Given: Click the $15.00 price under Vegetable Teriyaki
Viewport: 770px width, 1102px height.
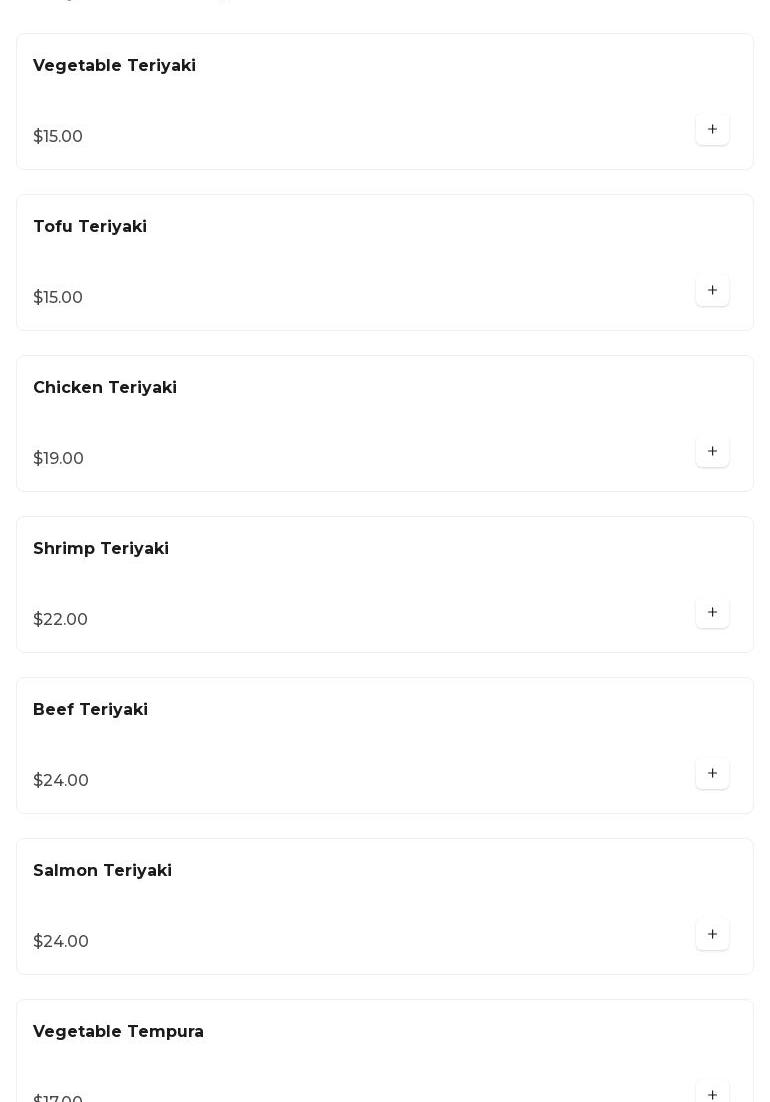Looking at the screenshot, I should [58, 137].
